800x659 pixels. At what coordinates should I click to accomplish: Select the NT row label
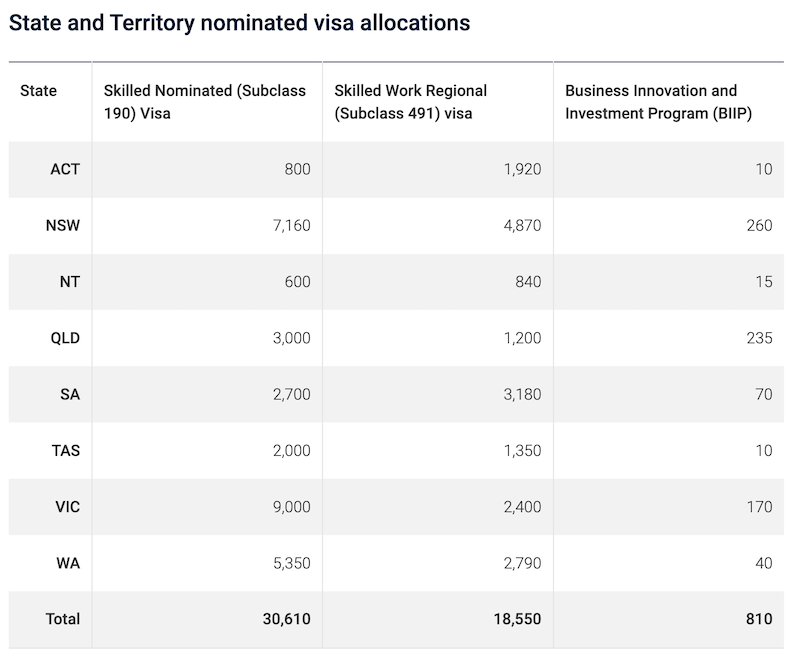tap(68, 282)
